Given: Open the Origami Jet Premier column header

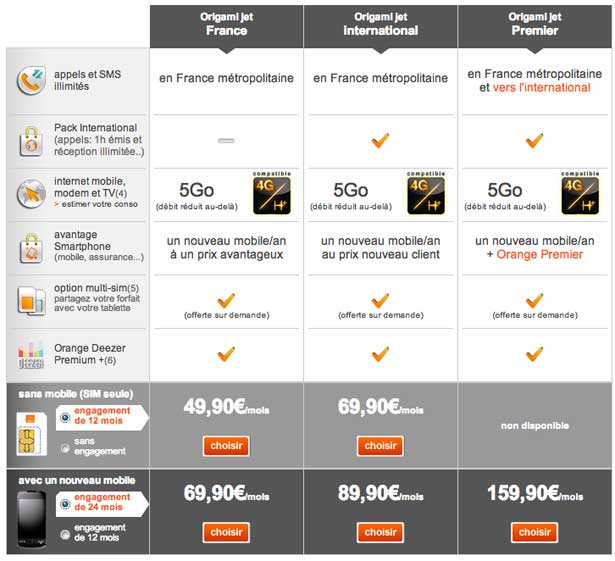Looking at the screenshot, I should click(x=533, y=24).
